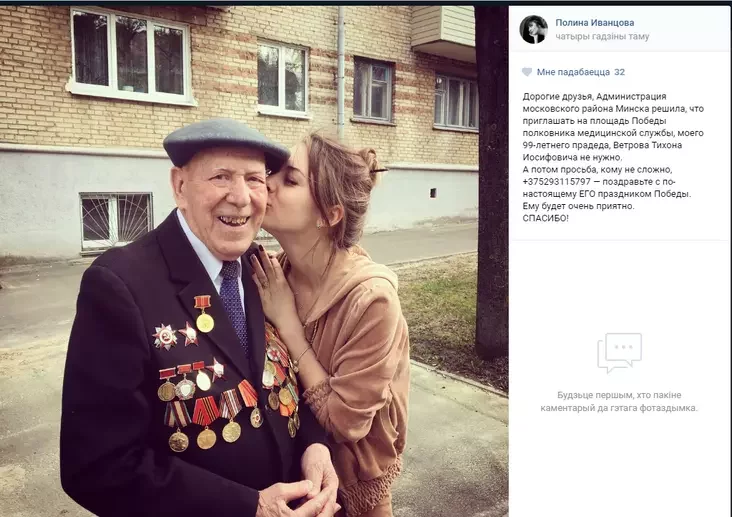
Task: Click the barred basement window in photo
Action: (x=116, y=220)
